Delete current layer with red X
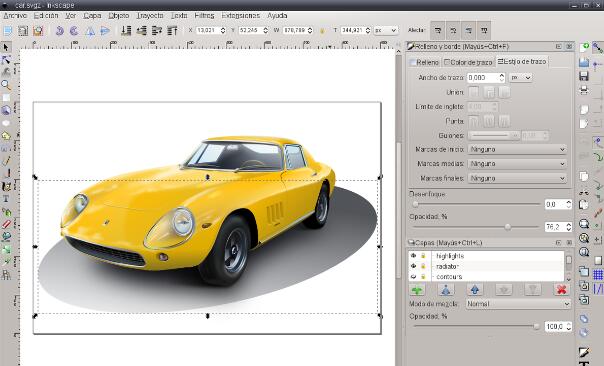 tap(561, 289)
